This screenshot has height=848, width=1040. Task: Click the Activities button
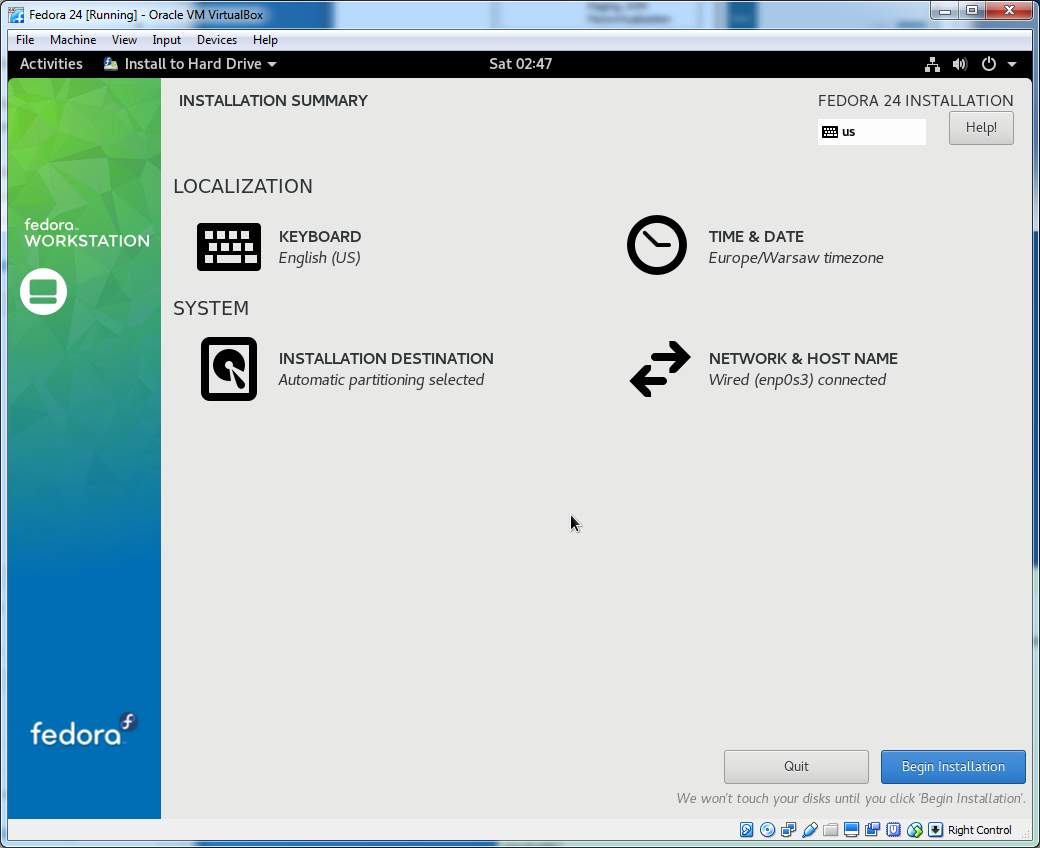pyautogui.click(x=51, y=64)
